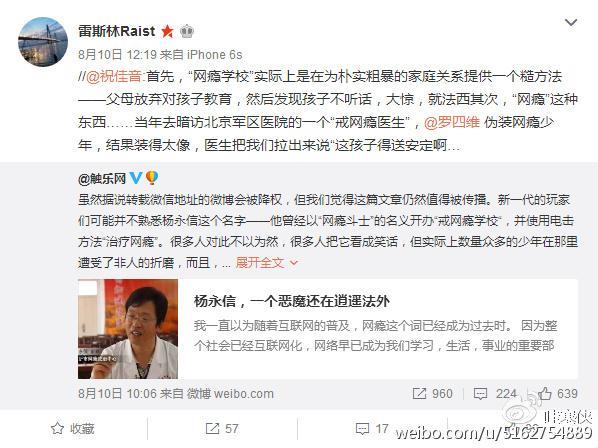Click the balloon badge next to 触乐网
This screenshot has width=598, height=448.
tap(152, 178)
